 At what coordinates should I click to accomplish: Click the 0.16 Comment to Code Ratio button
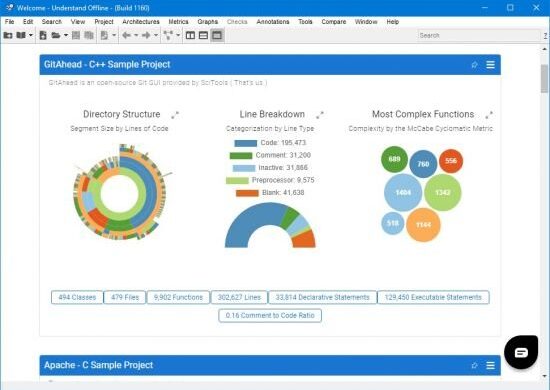[270, 315]
